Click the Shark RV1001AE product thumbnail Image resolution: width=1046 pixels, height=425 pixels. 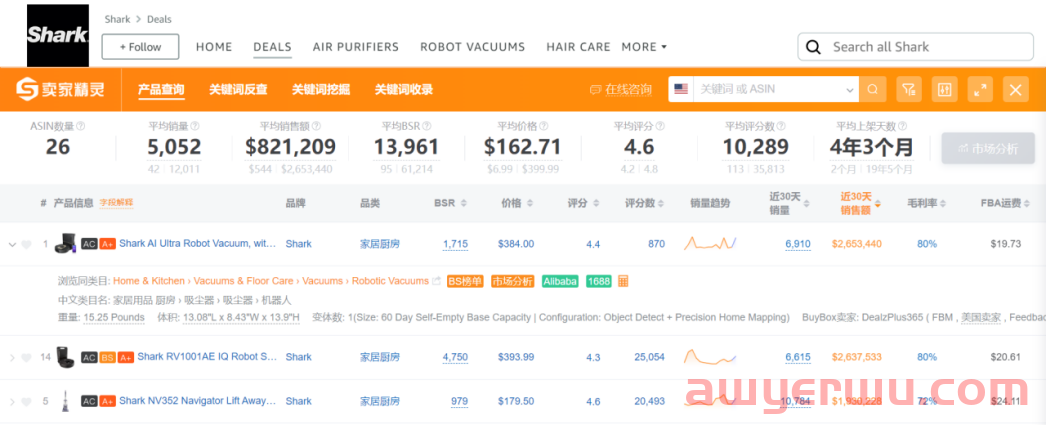pos(66,357)
